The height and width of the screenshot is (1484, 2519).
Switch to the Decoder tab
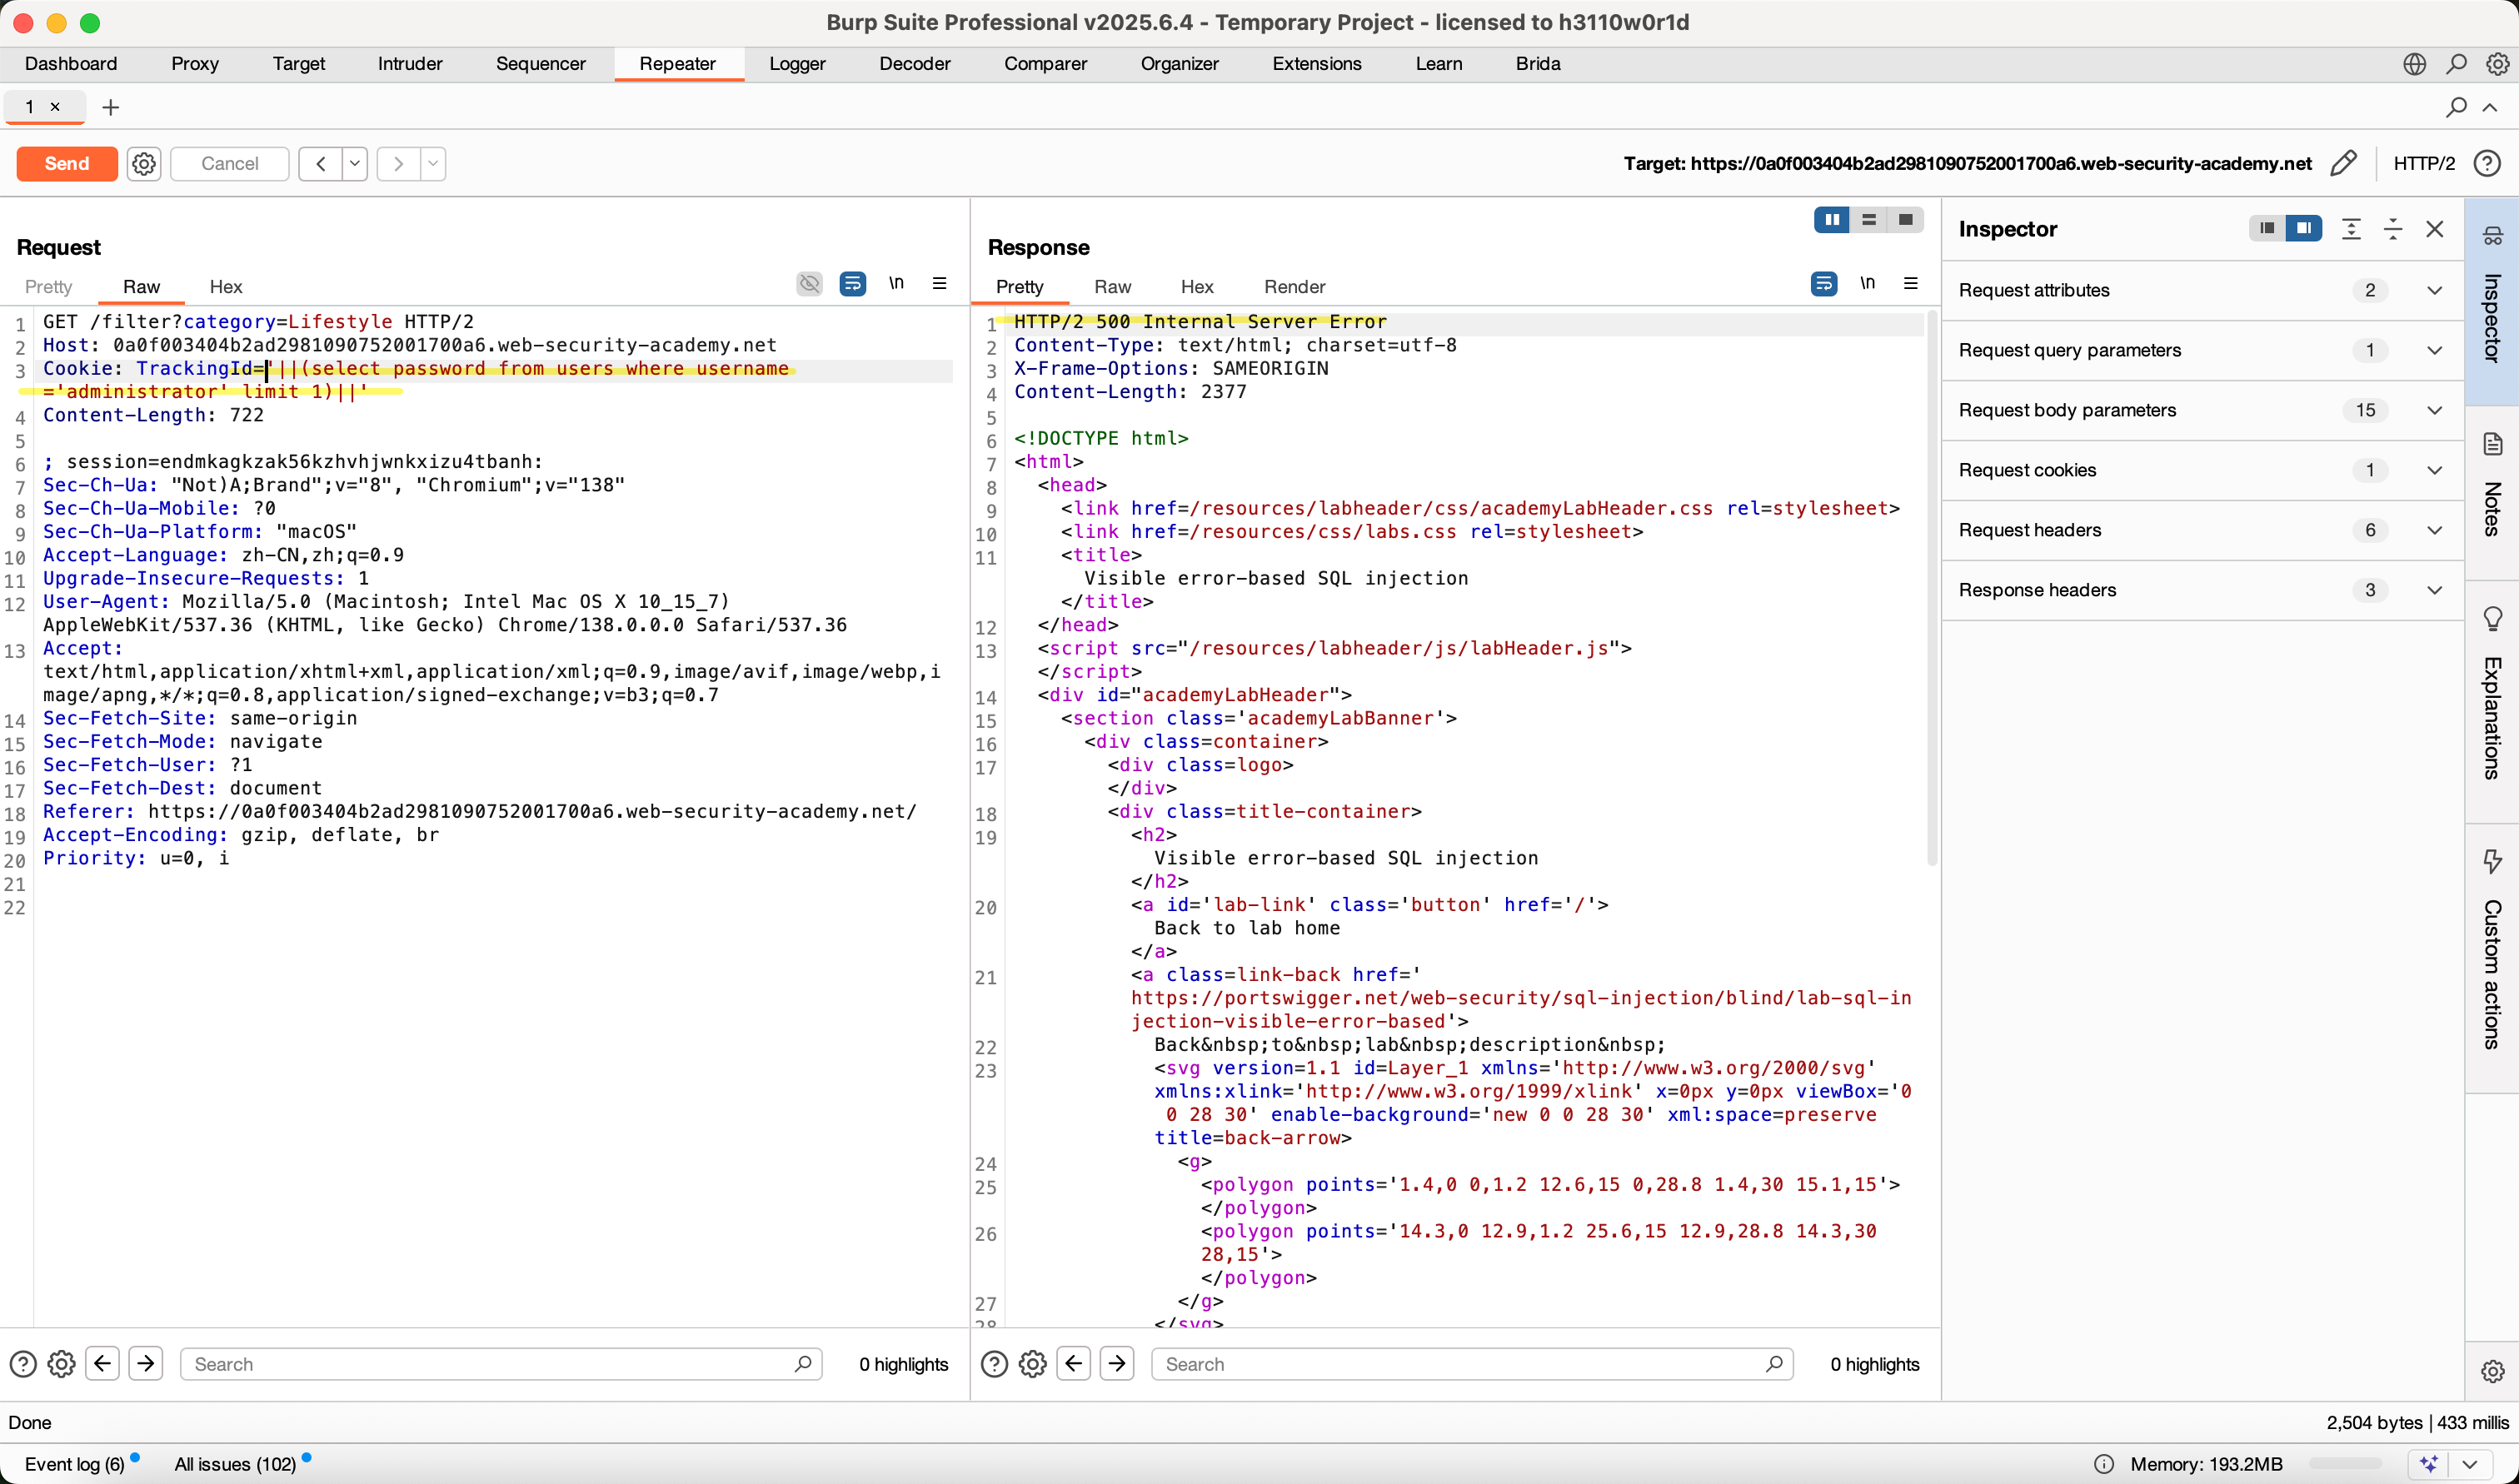point(915,64)
